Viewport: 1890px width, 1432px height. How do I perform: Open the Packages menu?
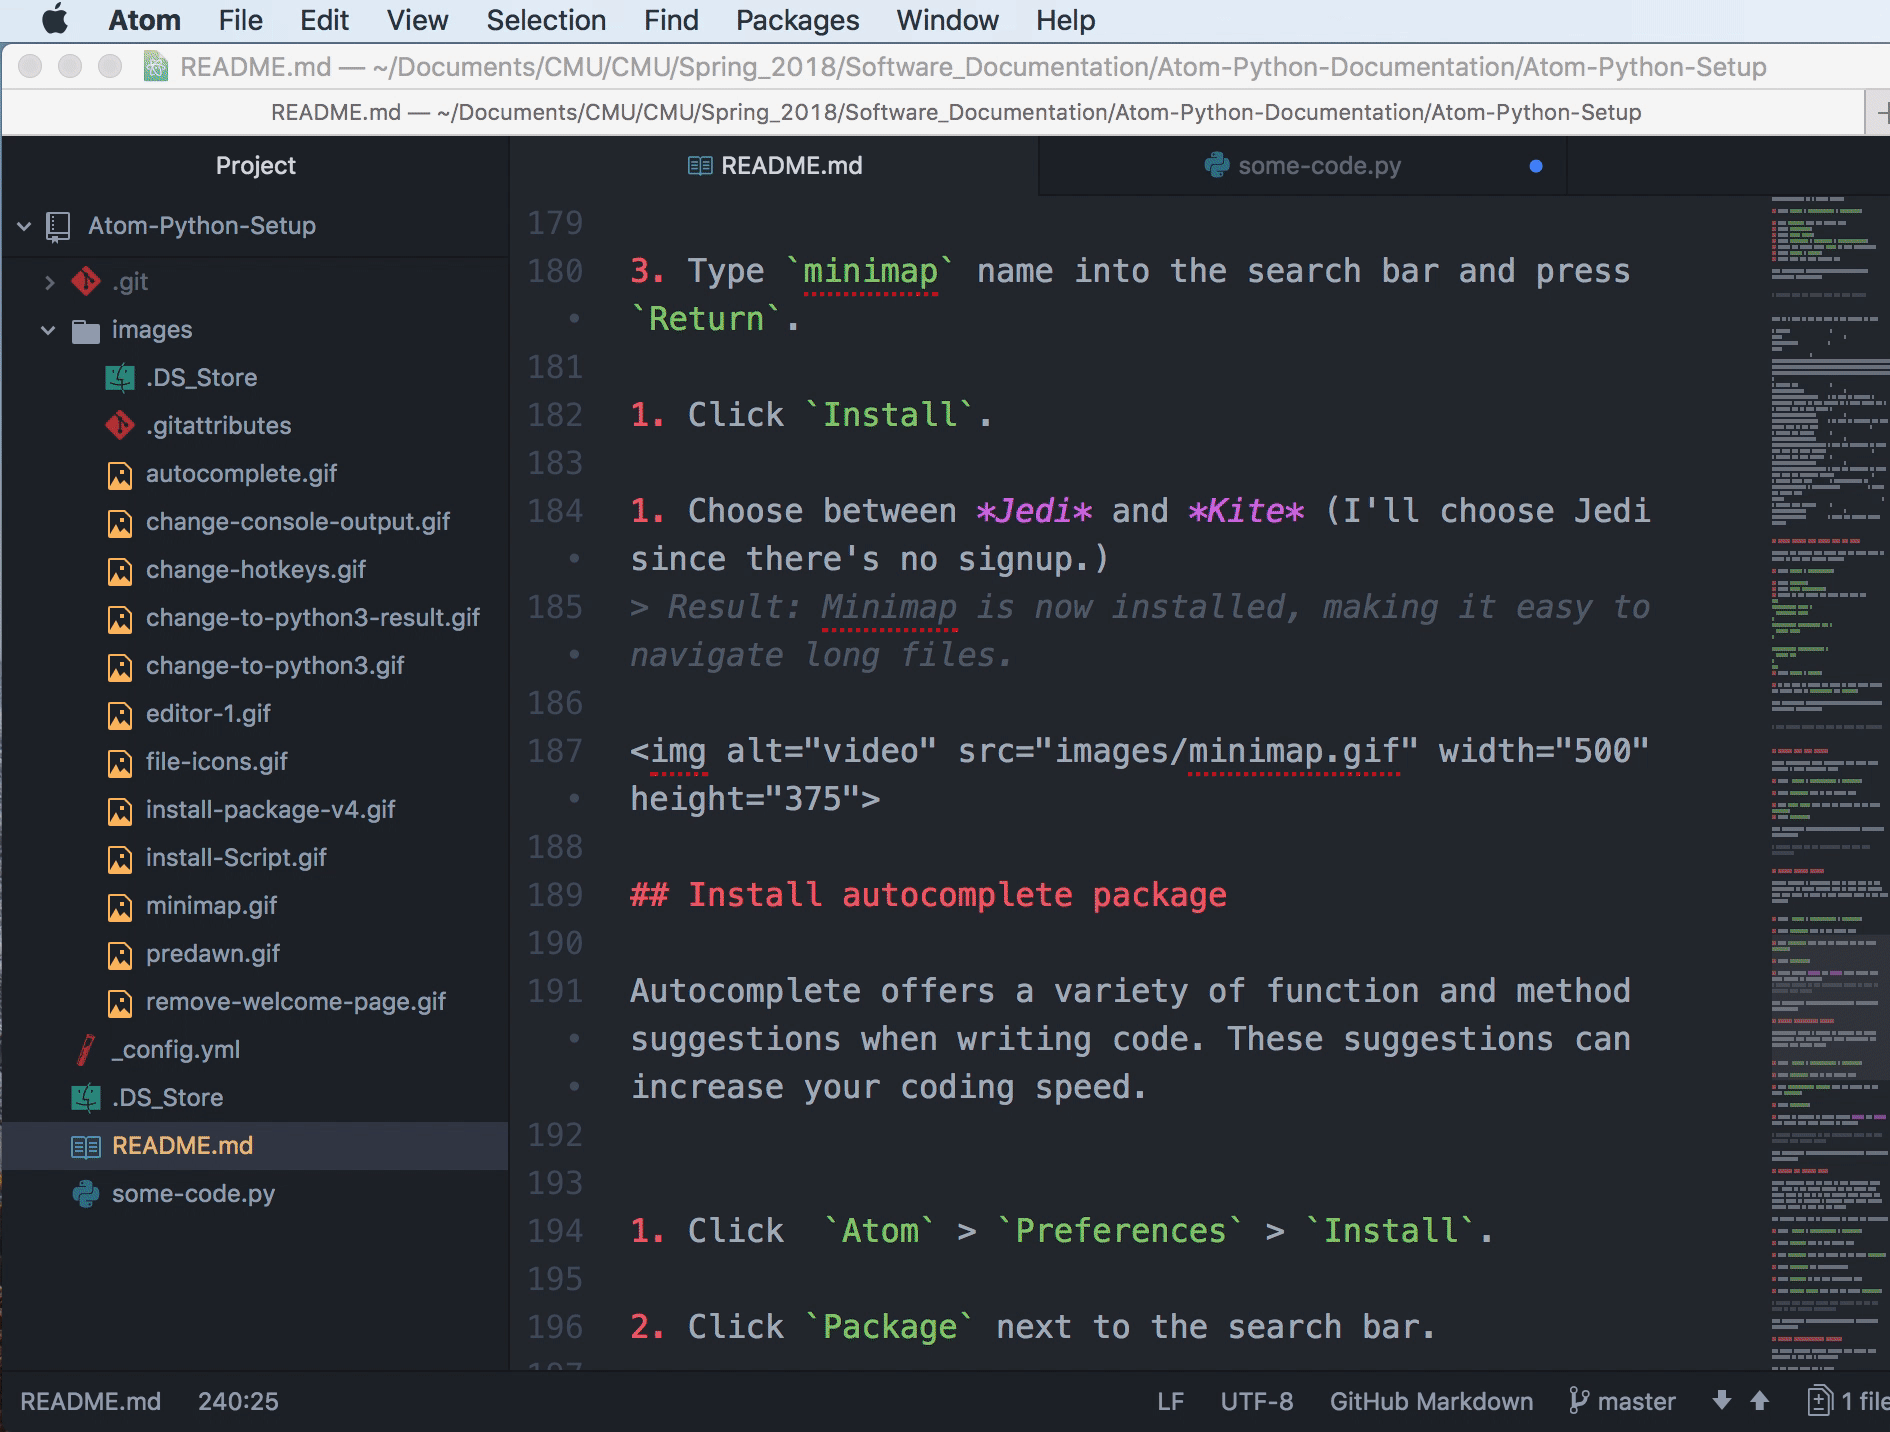pyautogui.click(x=797, y=20)
